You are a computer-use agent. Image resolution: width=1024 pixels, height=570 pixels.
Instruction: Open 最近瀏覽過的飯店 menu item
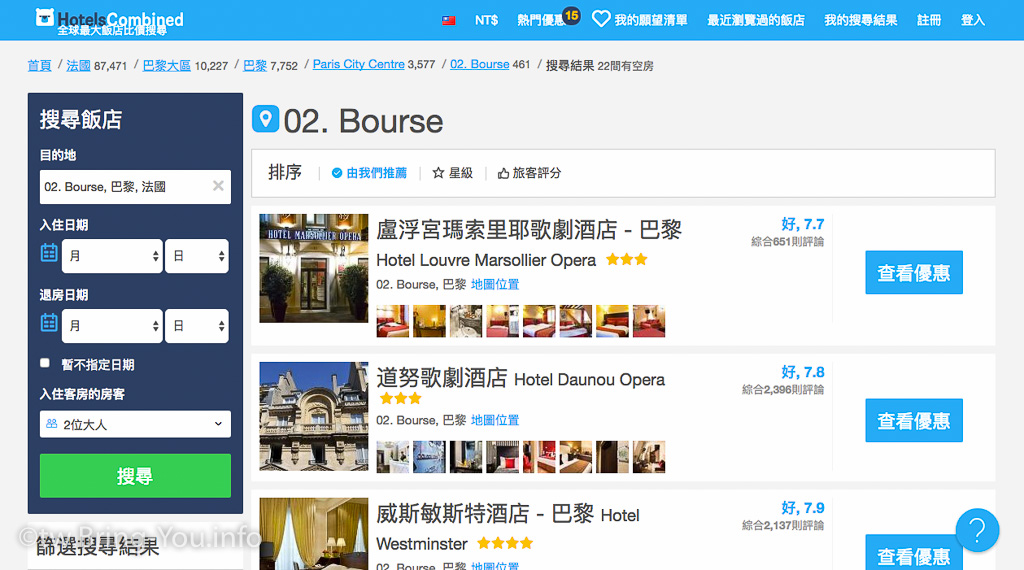[756, 20]
